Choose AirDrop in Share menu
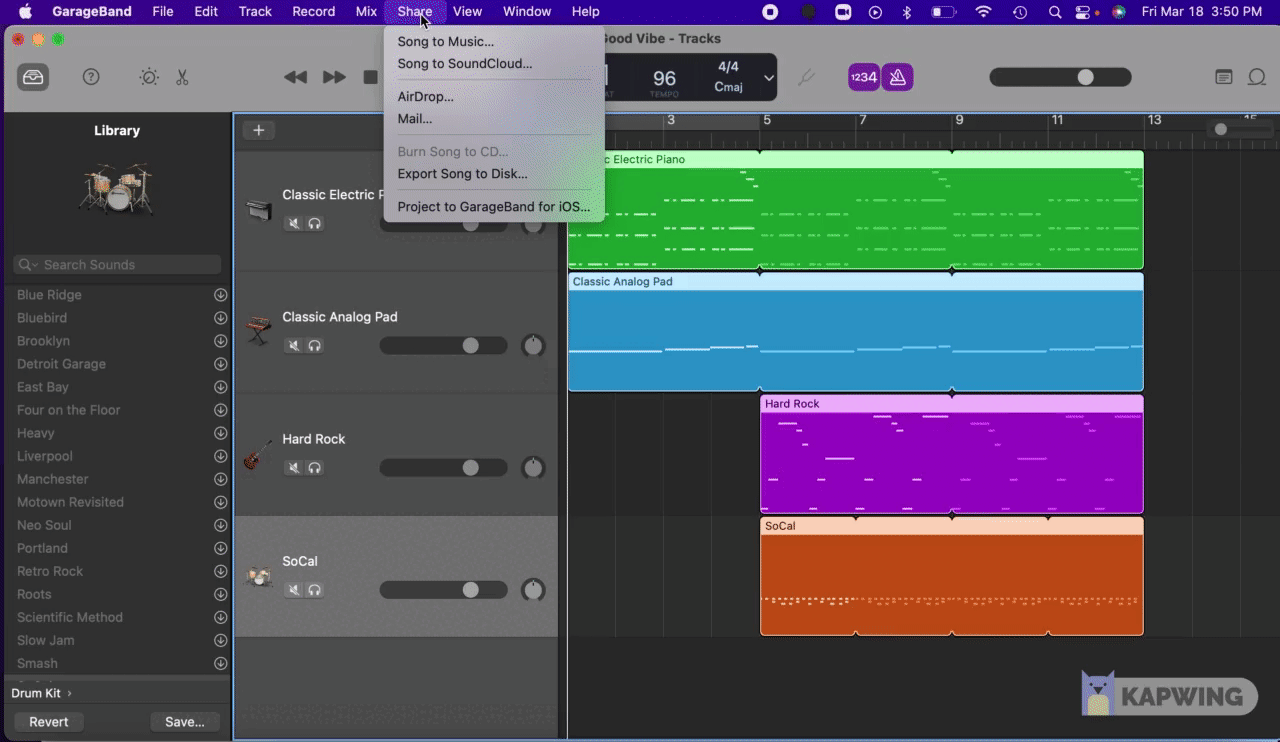Image resolution: width=1280 pixels, height=742 pixels. (x=494, y=97)
